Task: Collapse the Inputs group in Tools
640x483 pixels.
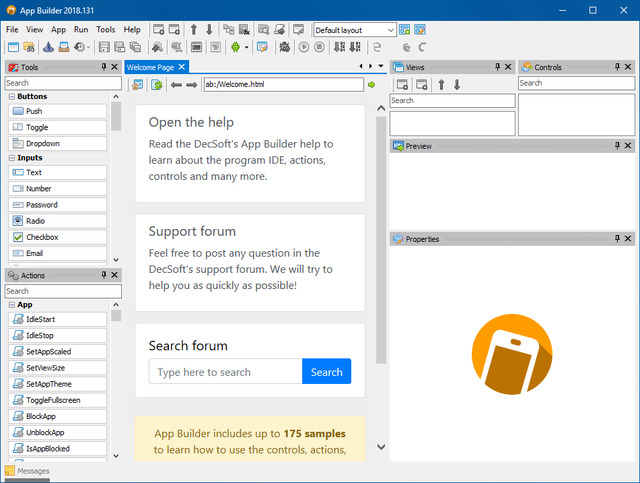Action: pos(12,158)
